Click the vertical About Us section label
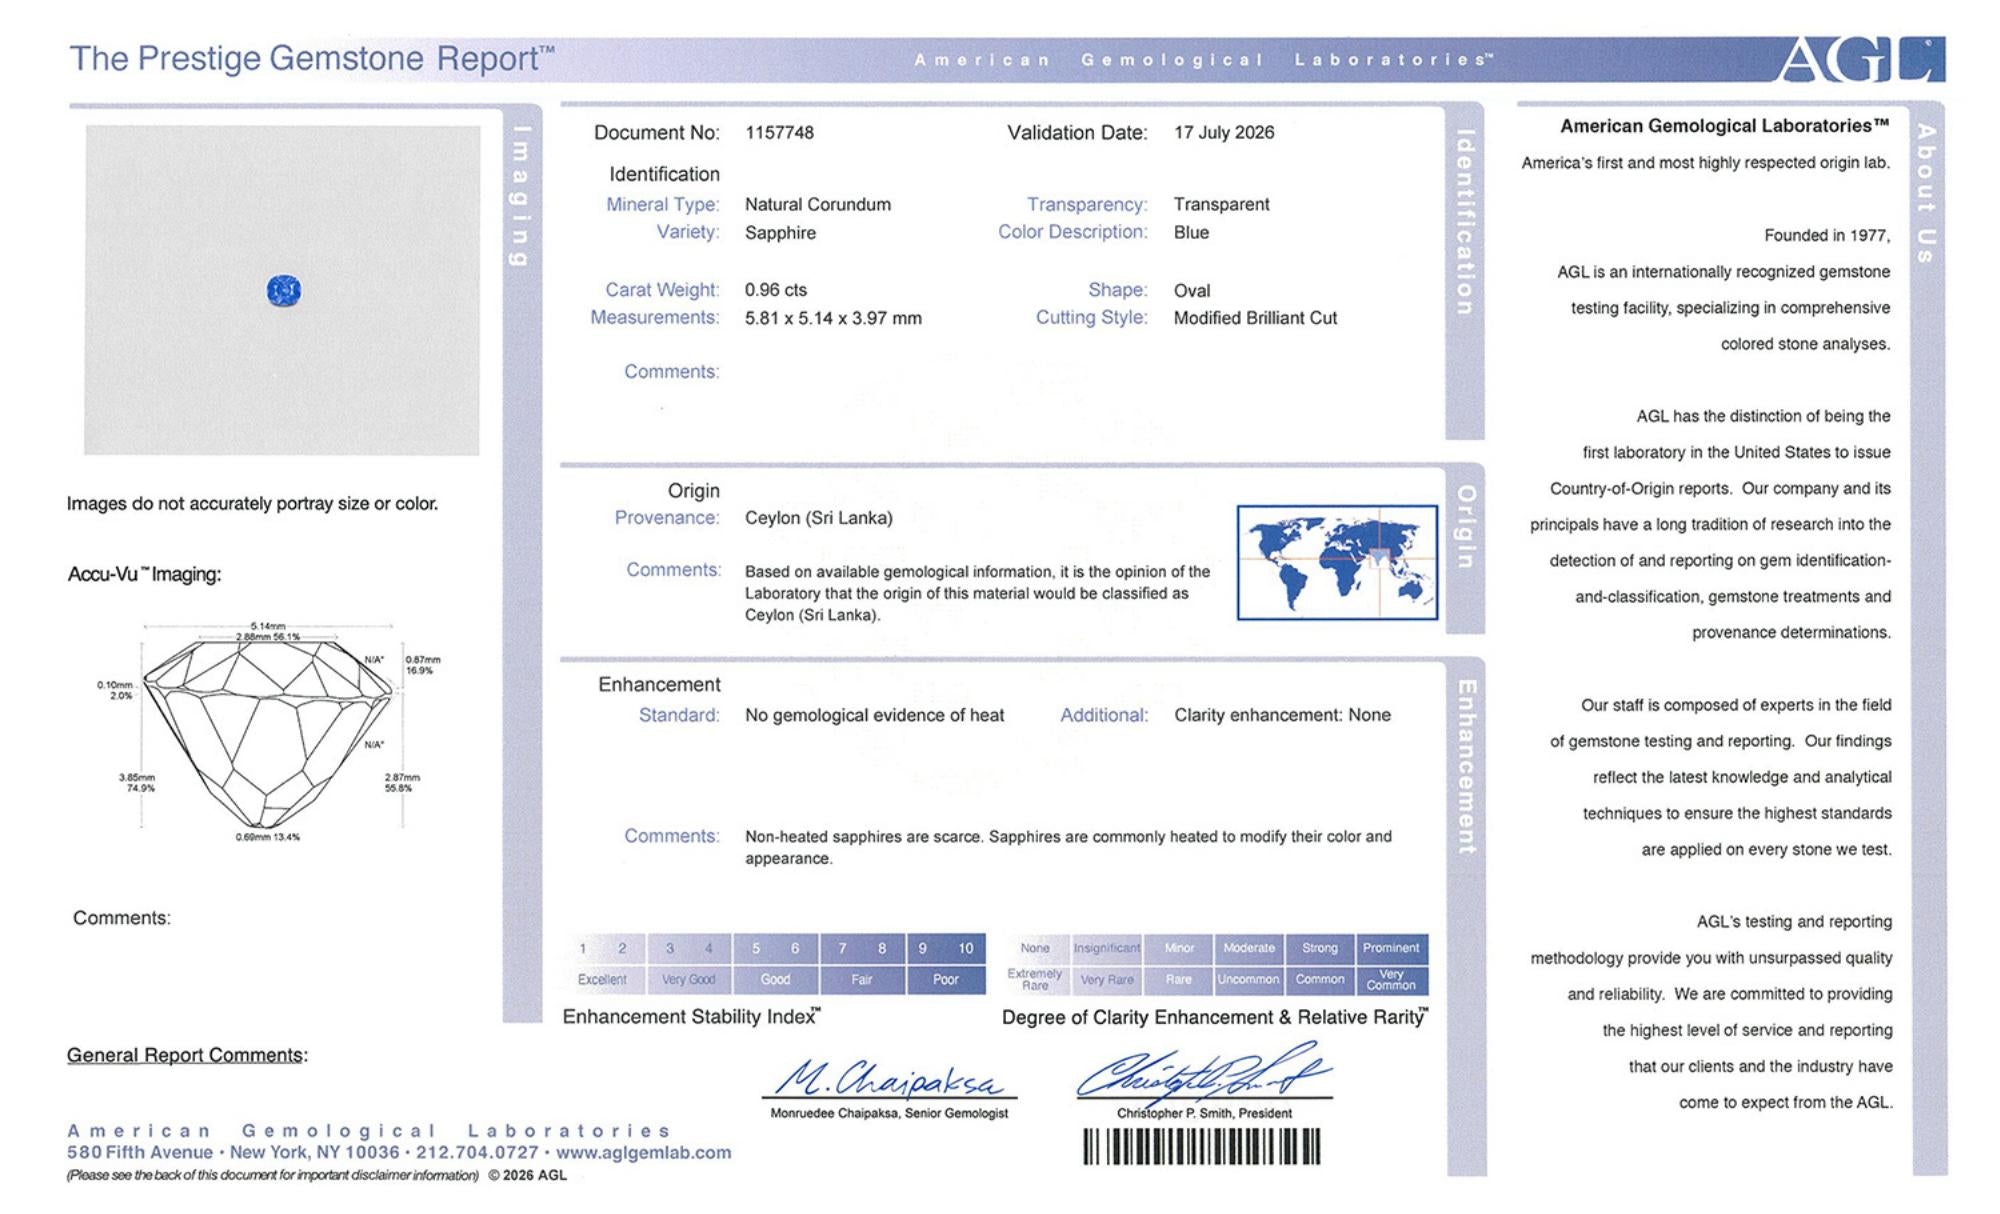This screenshot has height=1214, width=2000. coord(1926,194)
